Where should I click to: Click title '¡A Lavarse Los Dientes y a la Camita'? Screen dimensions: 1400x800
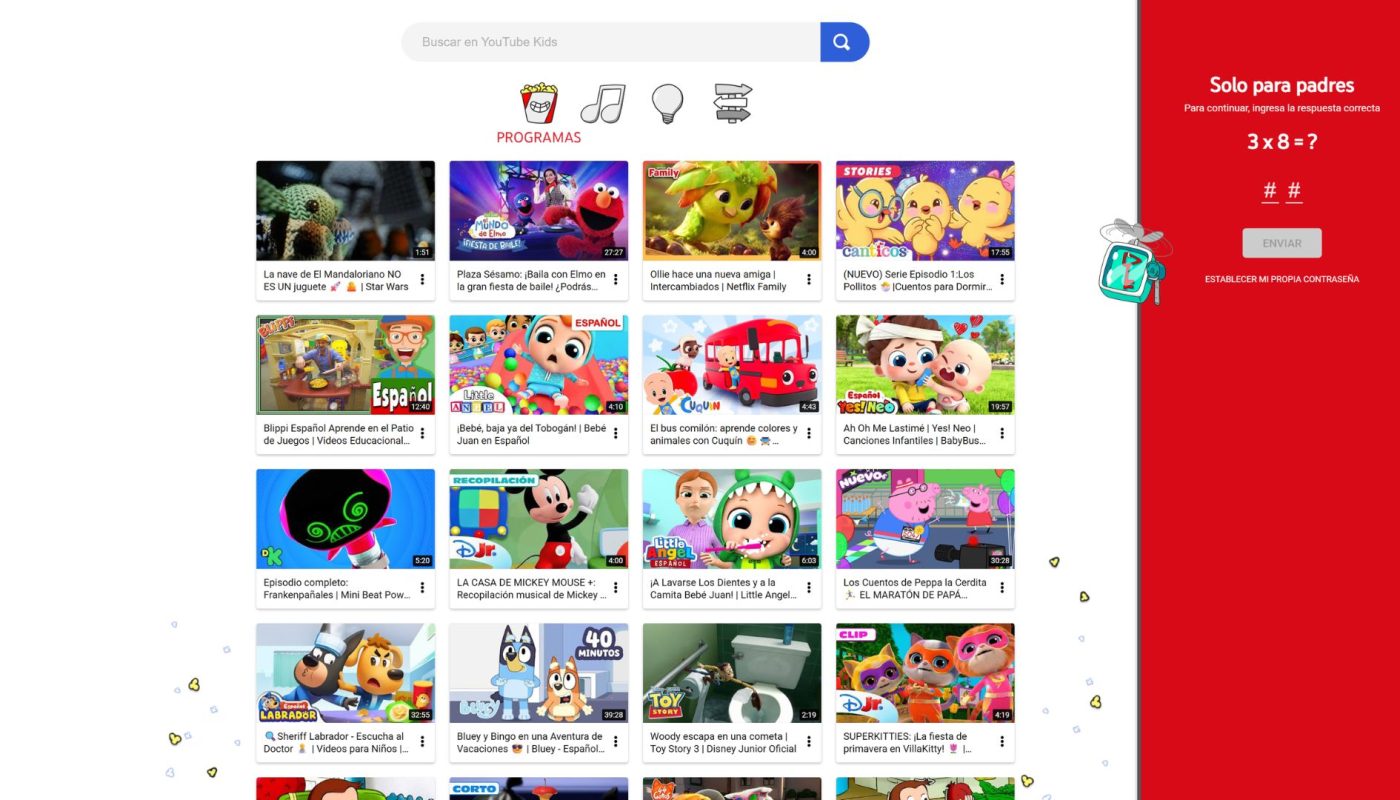point(723,588)
